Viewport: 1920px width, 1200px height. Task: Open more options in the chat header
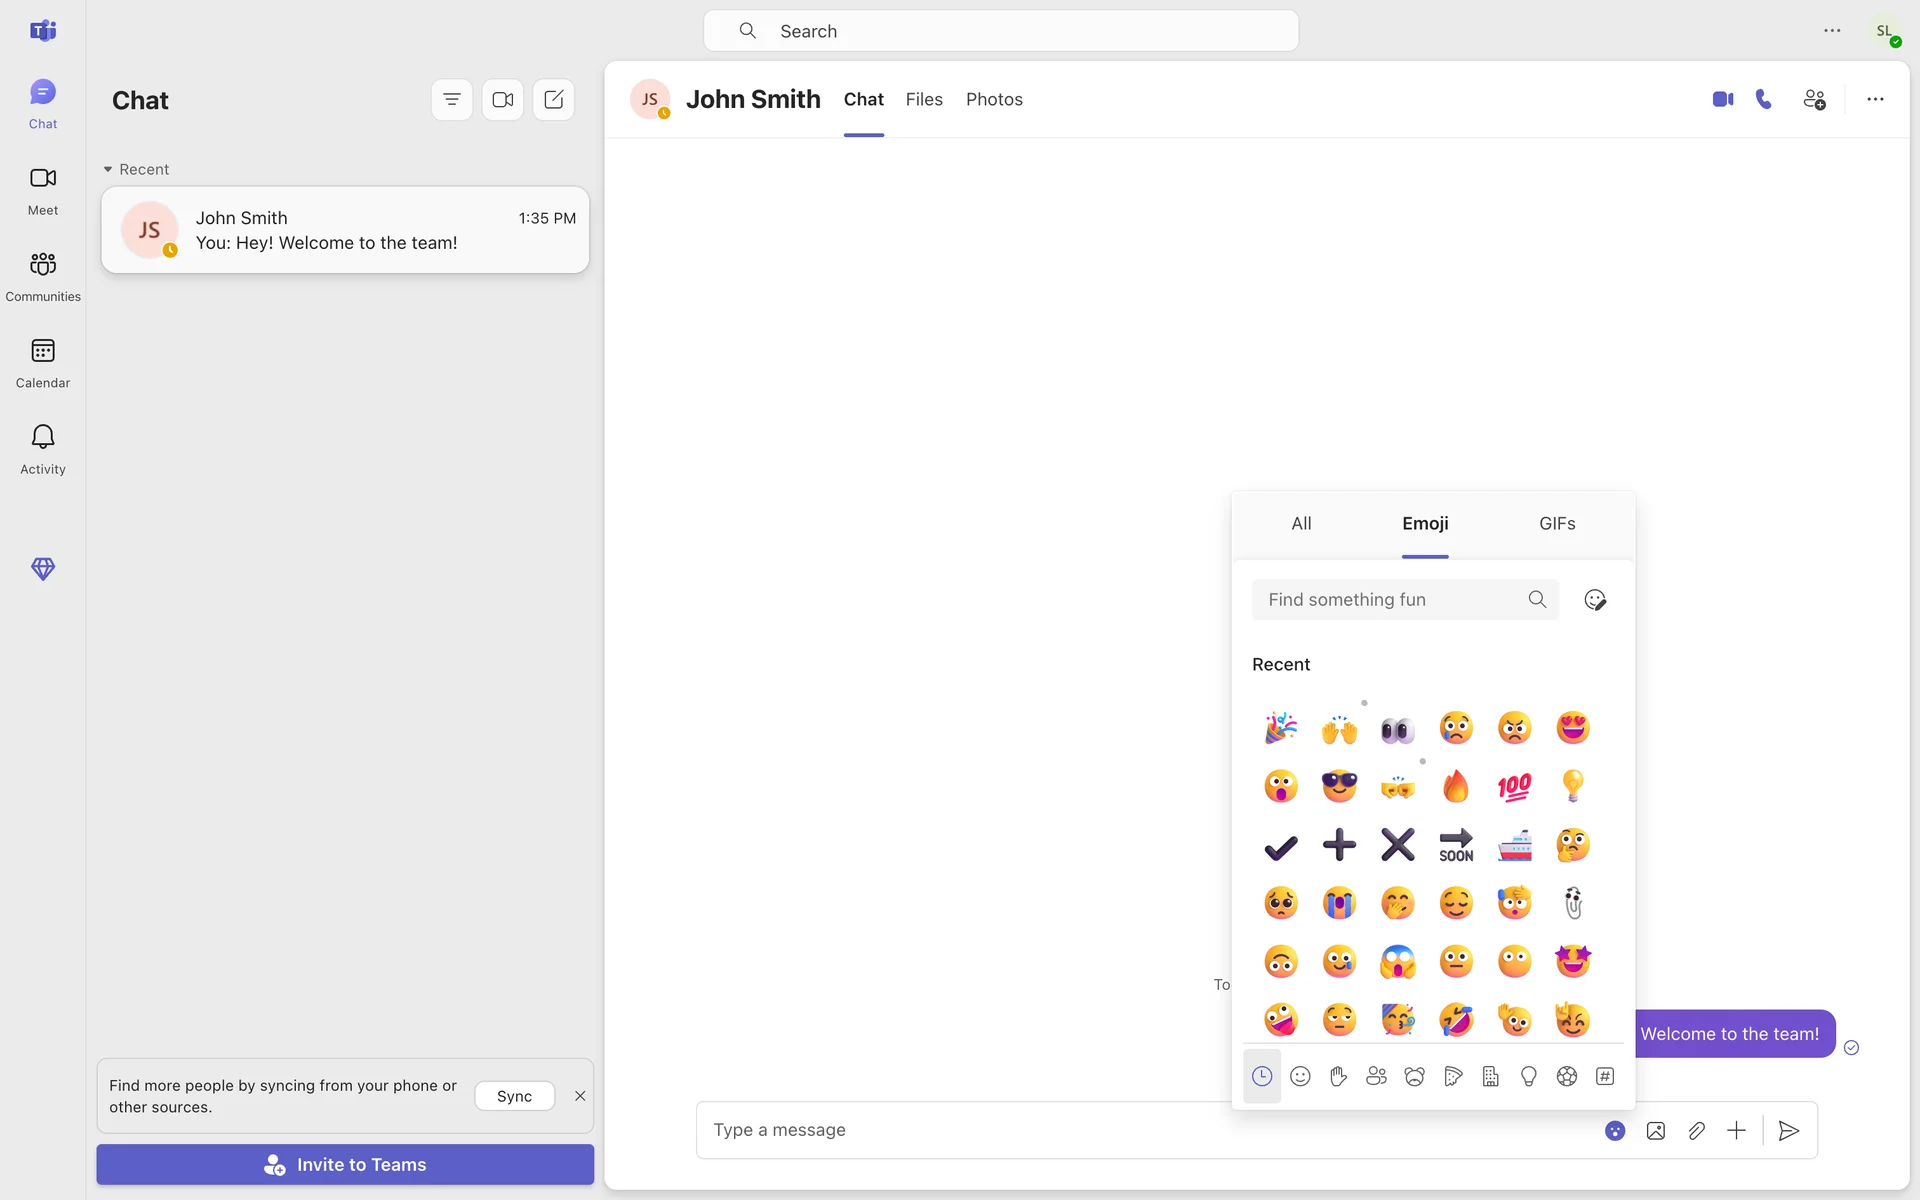pyautogui.click(x=1875, y=99)
